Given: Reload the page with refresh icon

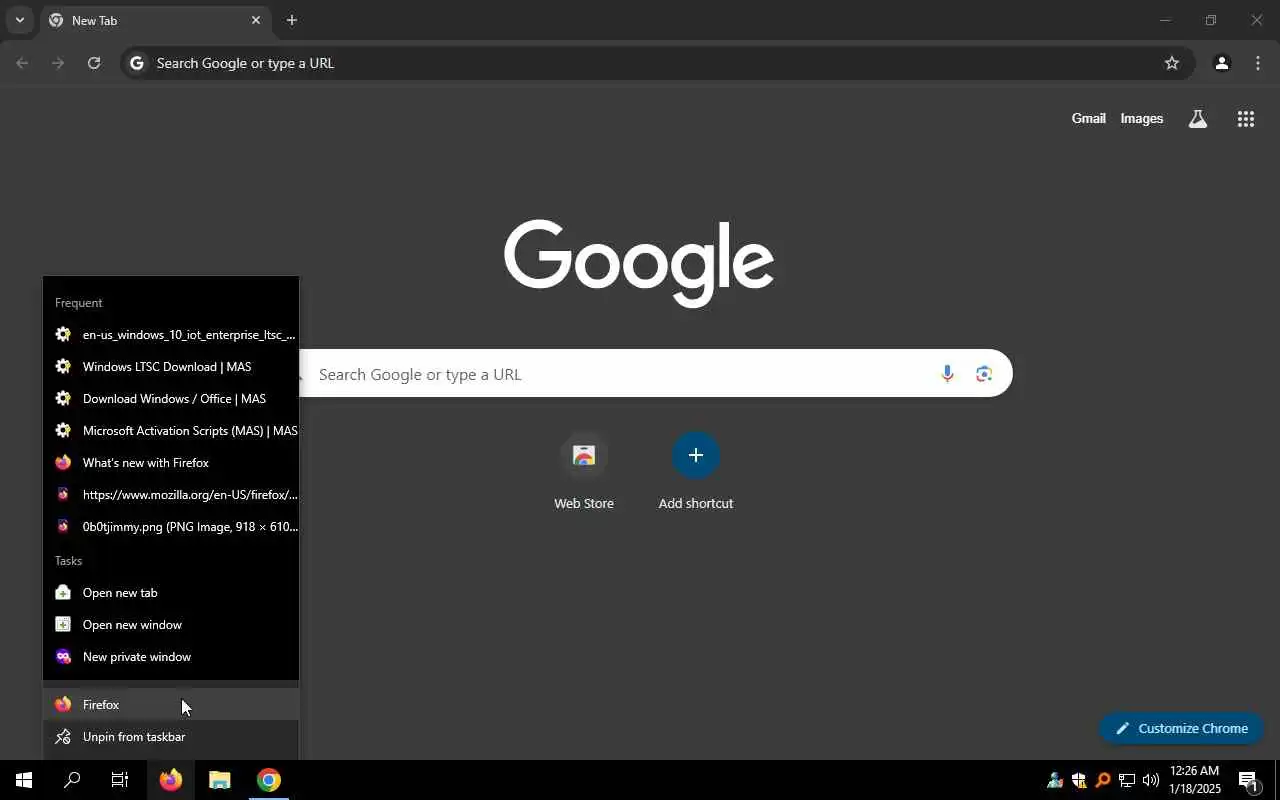Looking at the screenshot, I should [x=94, y=63].
